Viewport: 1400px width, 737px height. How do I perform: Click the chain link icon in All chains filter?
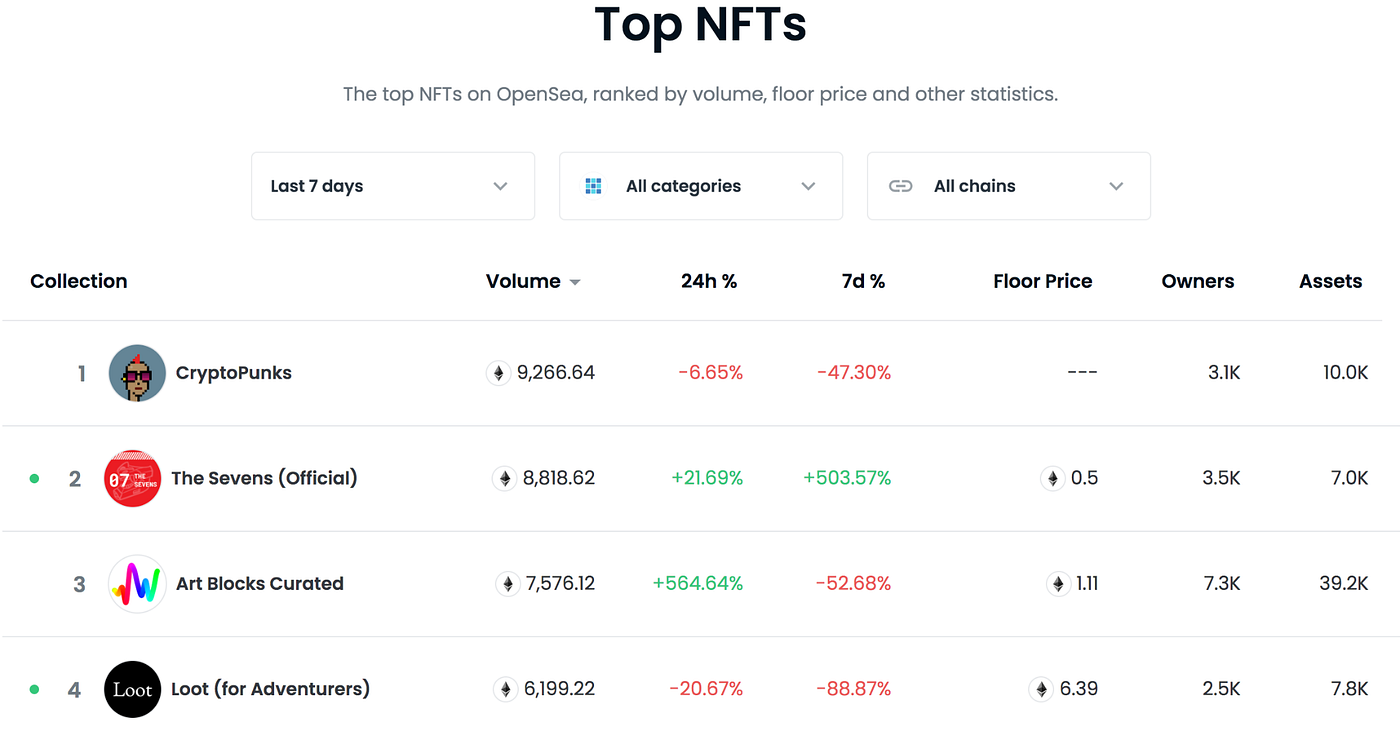click(x=901, y=186)
